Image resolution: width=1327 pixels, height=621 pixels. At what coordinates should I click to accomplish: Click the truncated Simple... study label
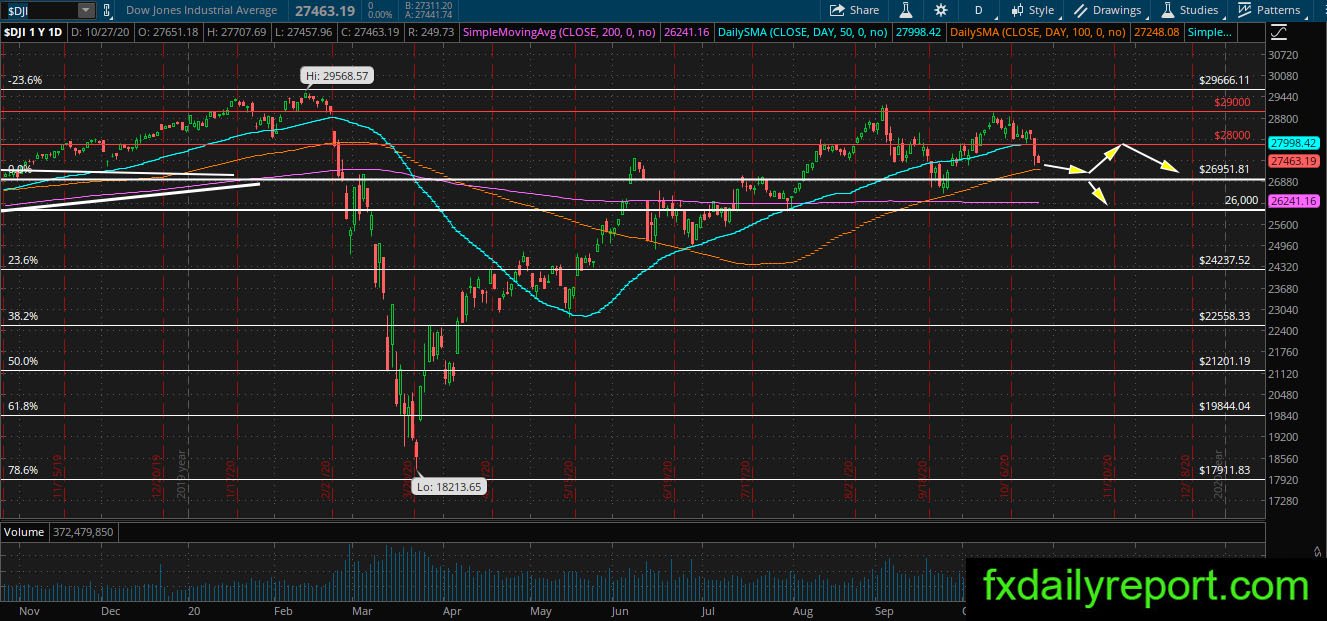1210,32
